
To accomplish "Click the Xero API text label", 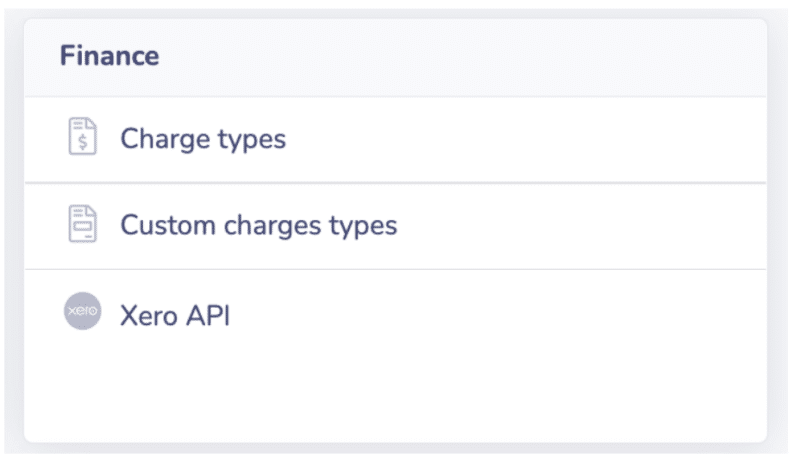I will [175, 316].
